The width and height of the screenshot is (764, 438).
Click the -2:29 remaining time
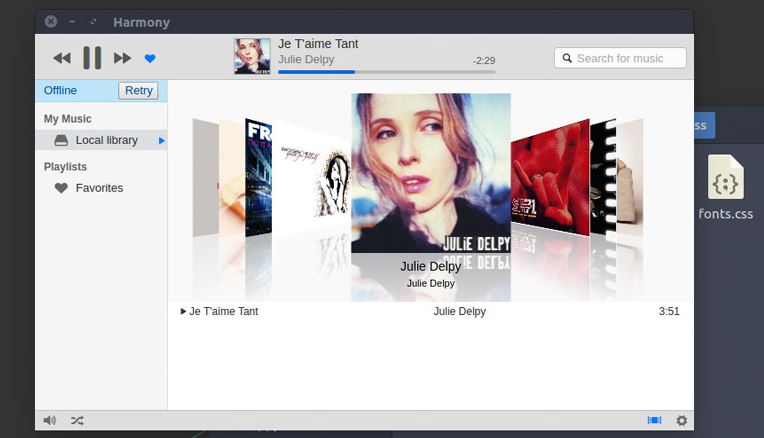[x=484, y=61]
